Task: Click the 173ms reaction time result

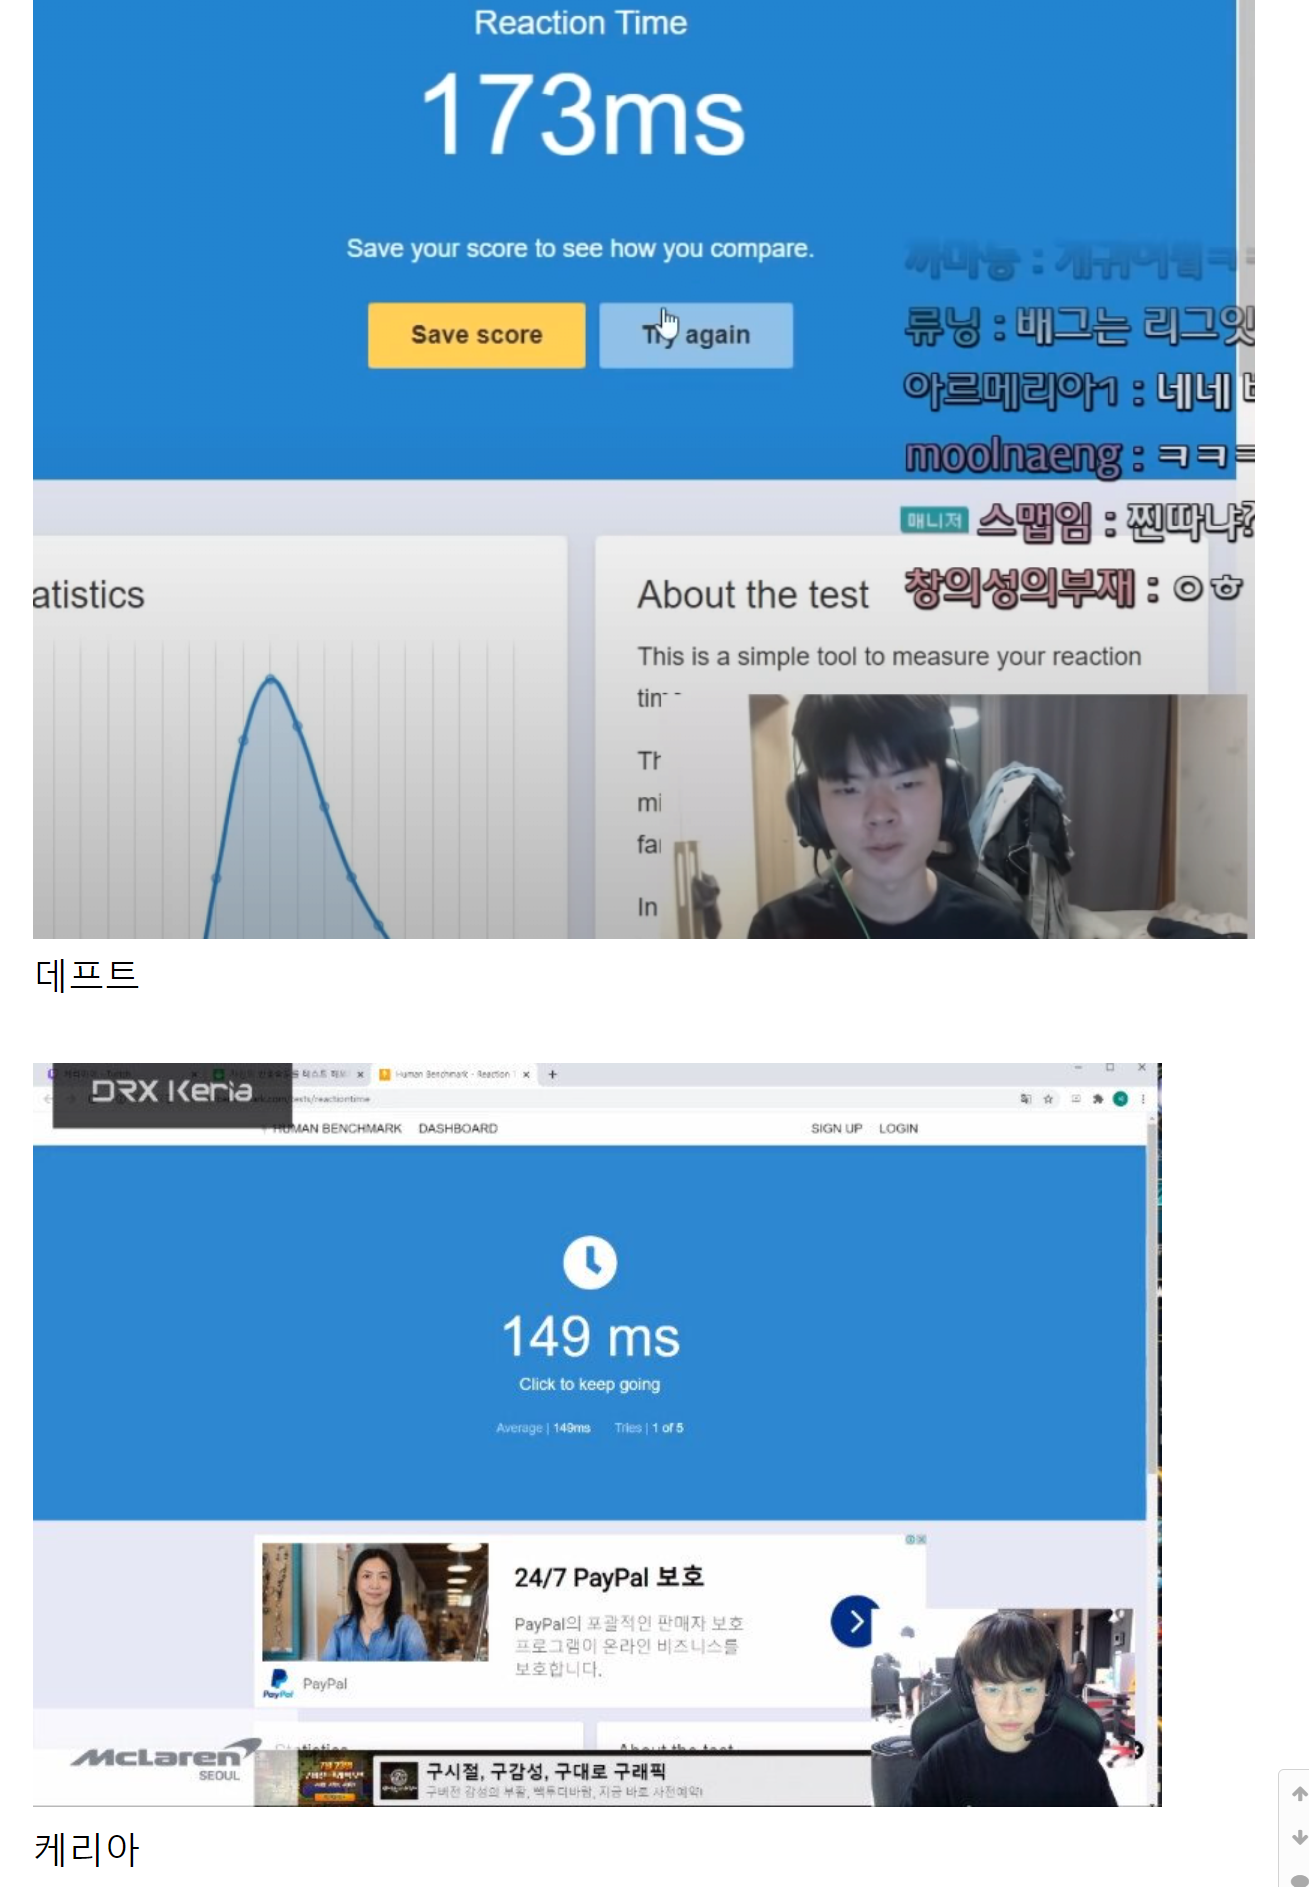Action: pyautogui.click(x=582, y=116)
